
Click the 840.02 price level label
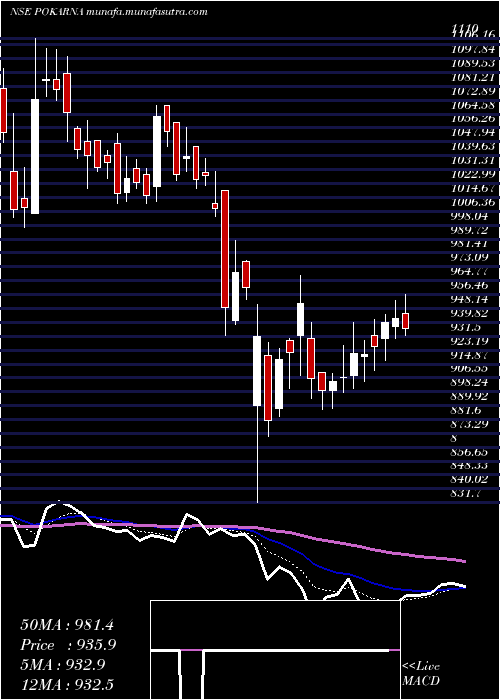(x=471, y=479)
